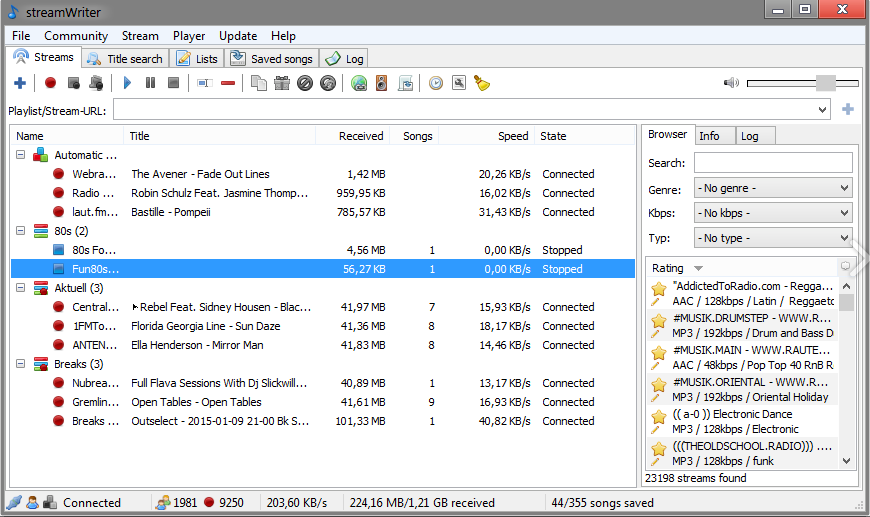Click the stop recording toolbar icon
Viewport: 870px width, 517px height.
point(73,83)
